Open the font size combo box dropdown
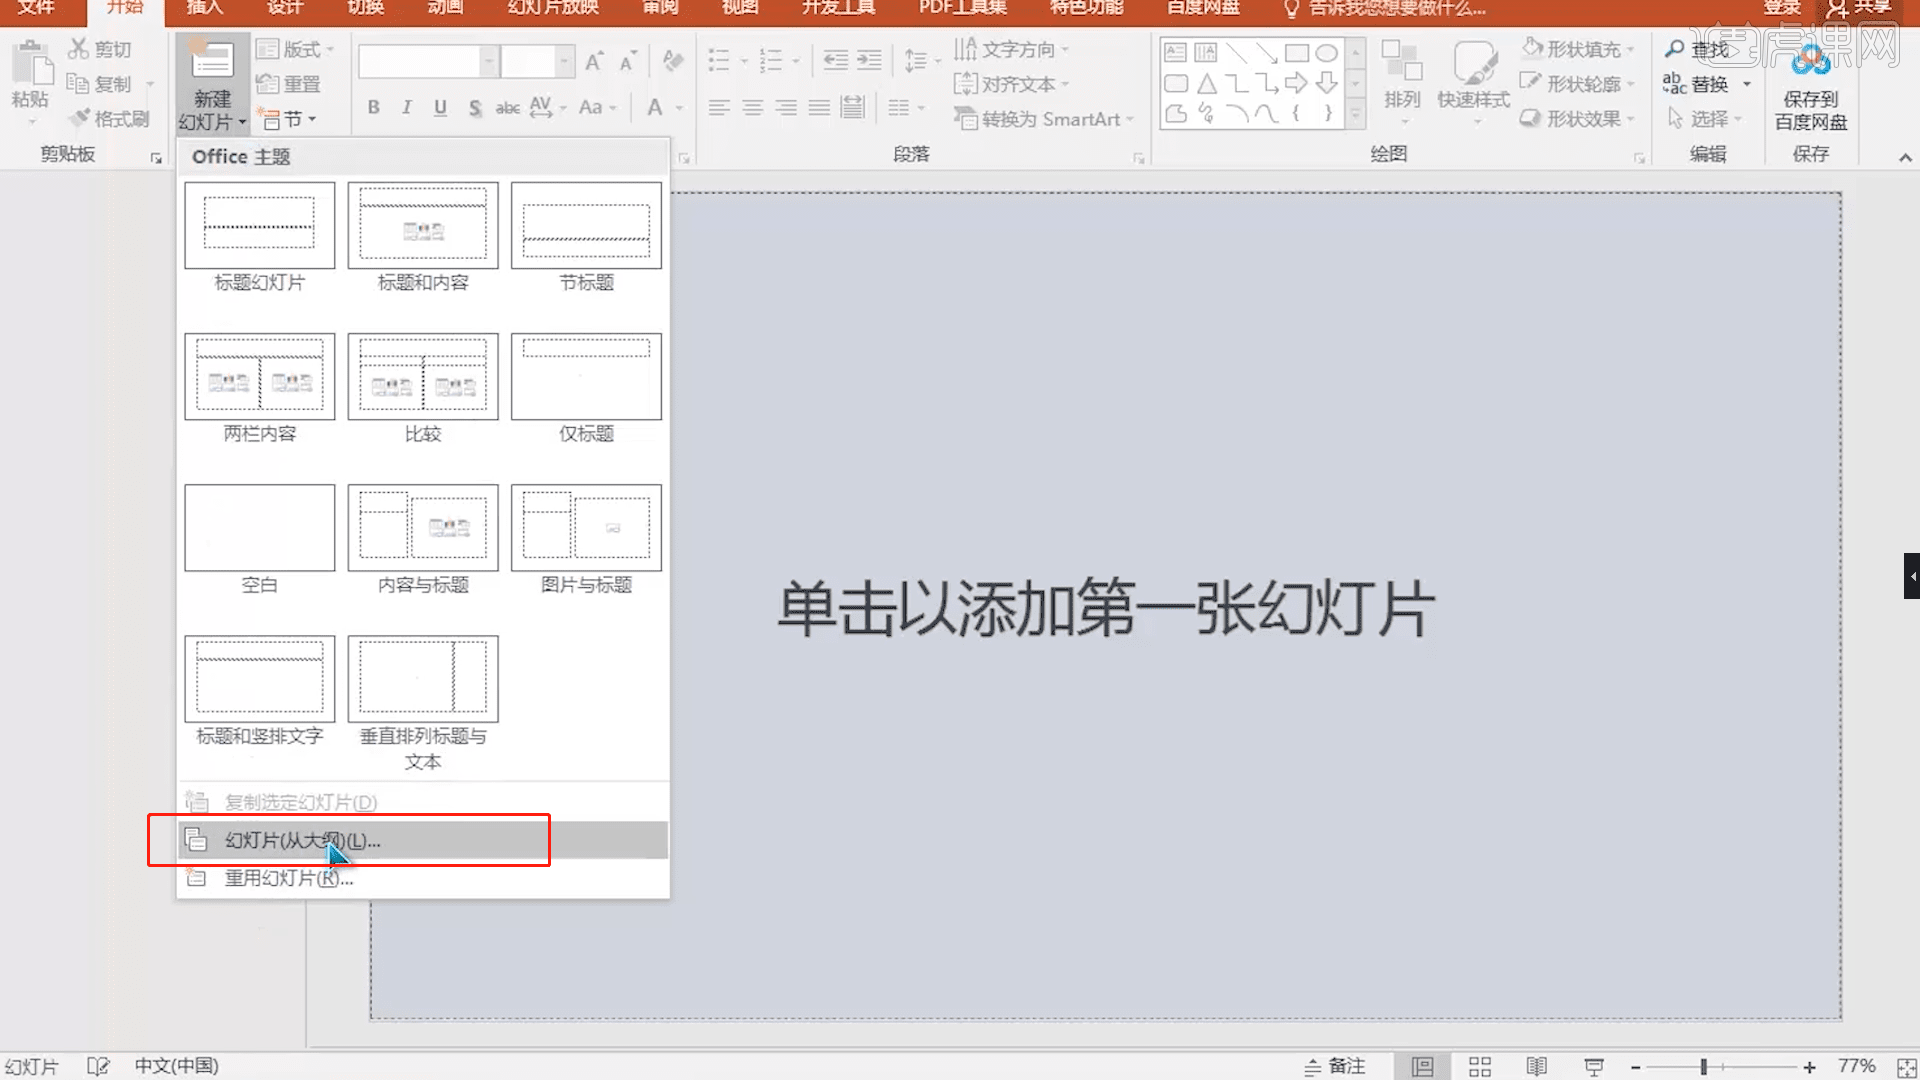Image resolution: width=1920 pixels, height=1080 pixels. point(564,62)
